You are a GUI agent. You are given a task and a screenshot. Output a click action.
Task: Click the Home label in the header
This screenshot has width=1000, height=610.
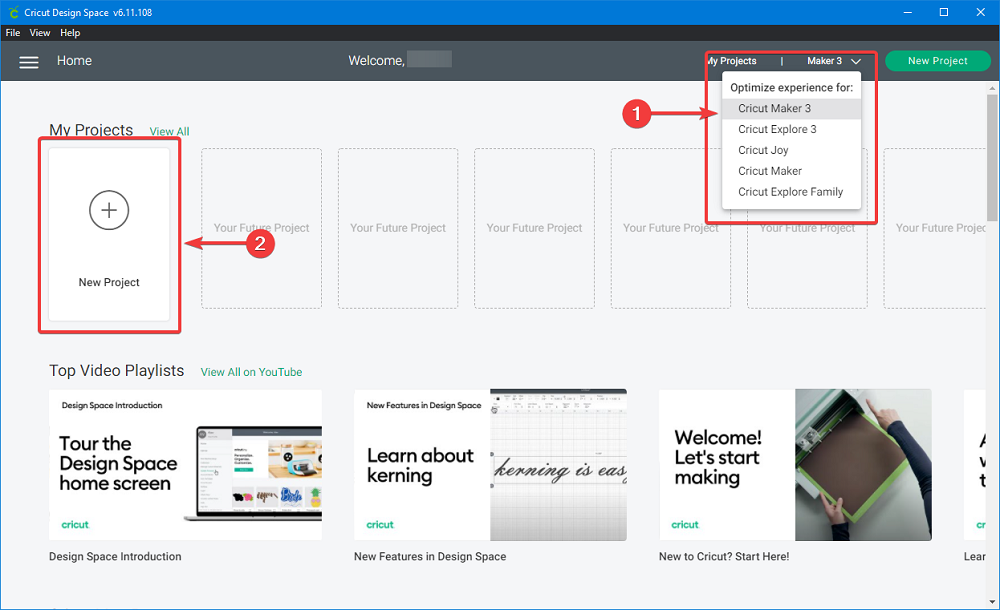click(74, 61)
